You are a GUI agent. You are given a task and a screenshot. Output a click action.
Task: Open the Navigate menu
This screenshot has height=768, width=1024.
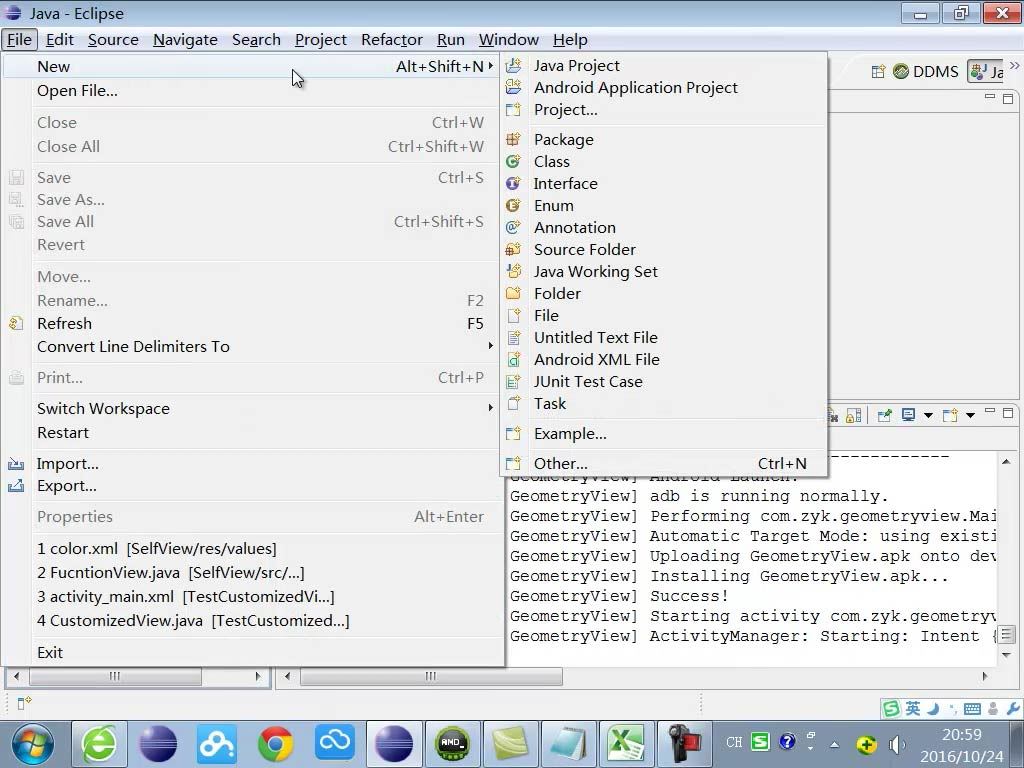[185, 40]
